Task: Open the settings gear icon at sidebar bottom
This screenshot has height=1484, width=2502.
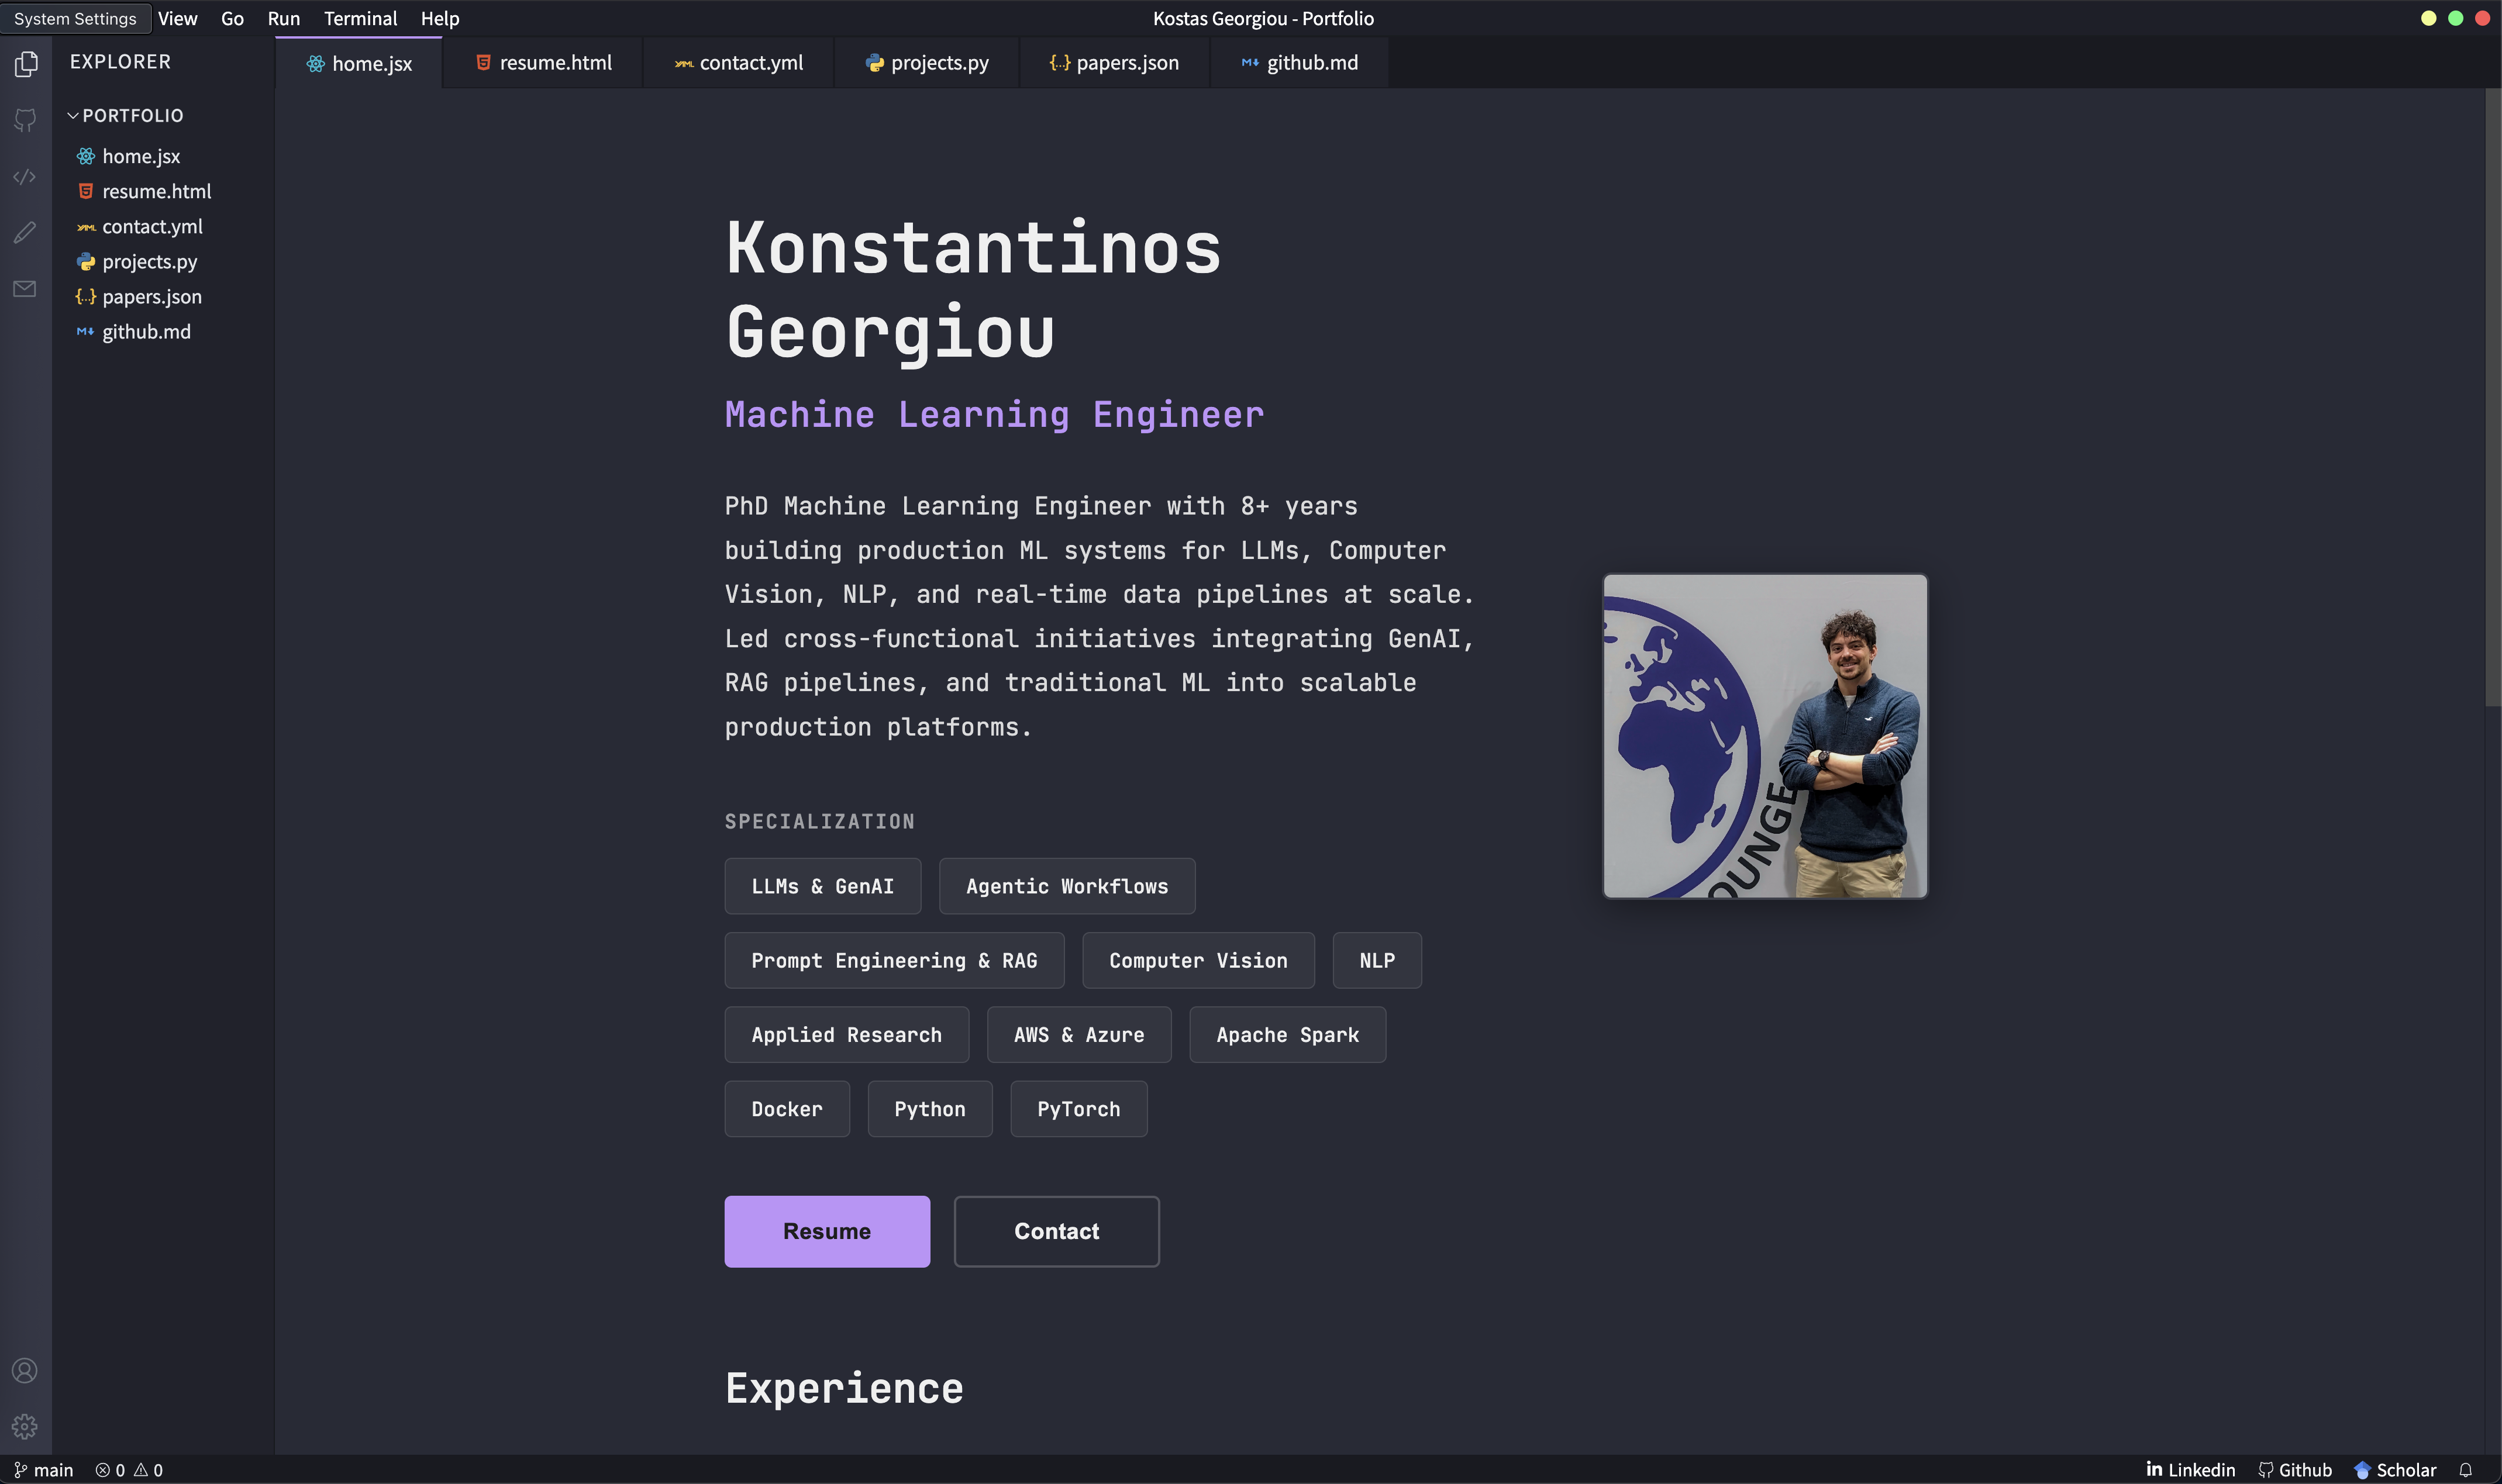Action: (x=25, y=1426)
